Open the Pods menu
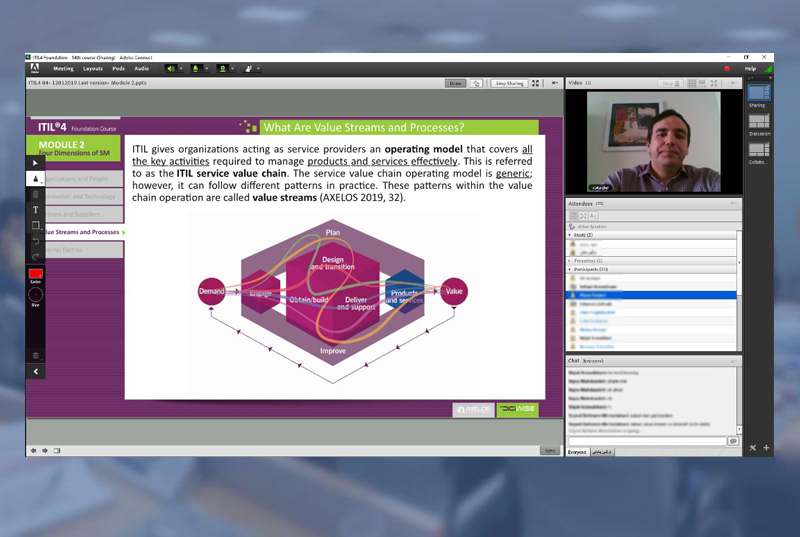The image size is (800, 537). [x=118, y=68]
